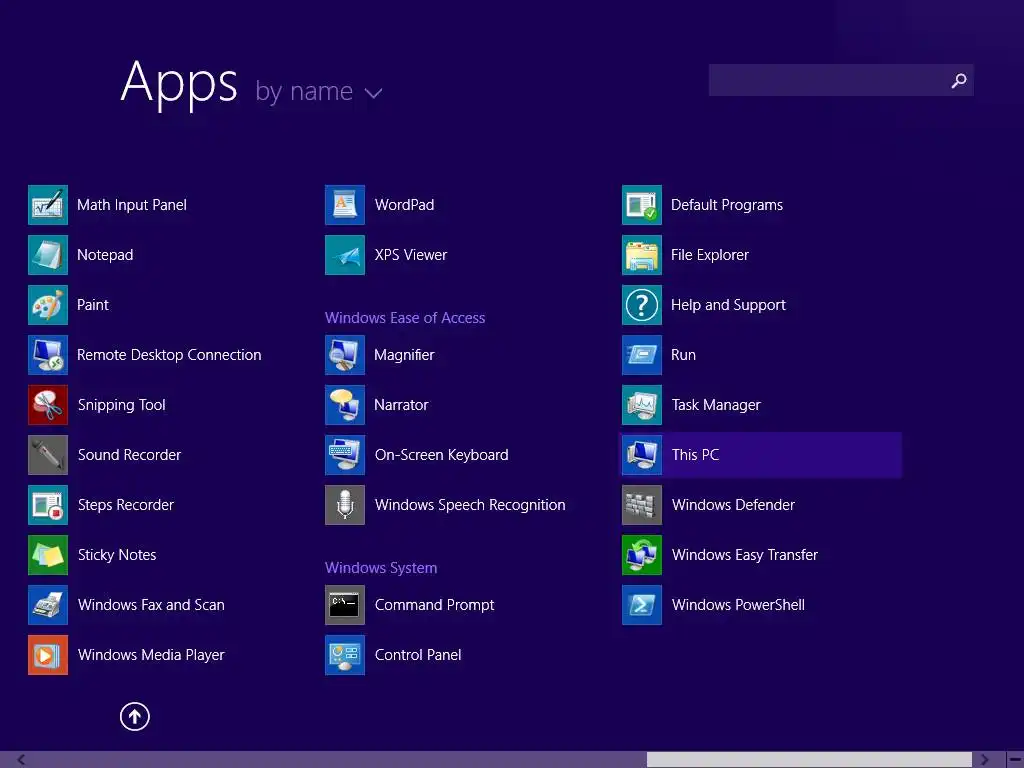The image size is (1024, 768).
Task: Open the Steps Recorder icon
Action: 48,505
